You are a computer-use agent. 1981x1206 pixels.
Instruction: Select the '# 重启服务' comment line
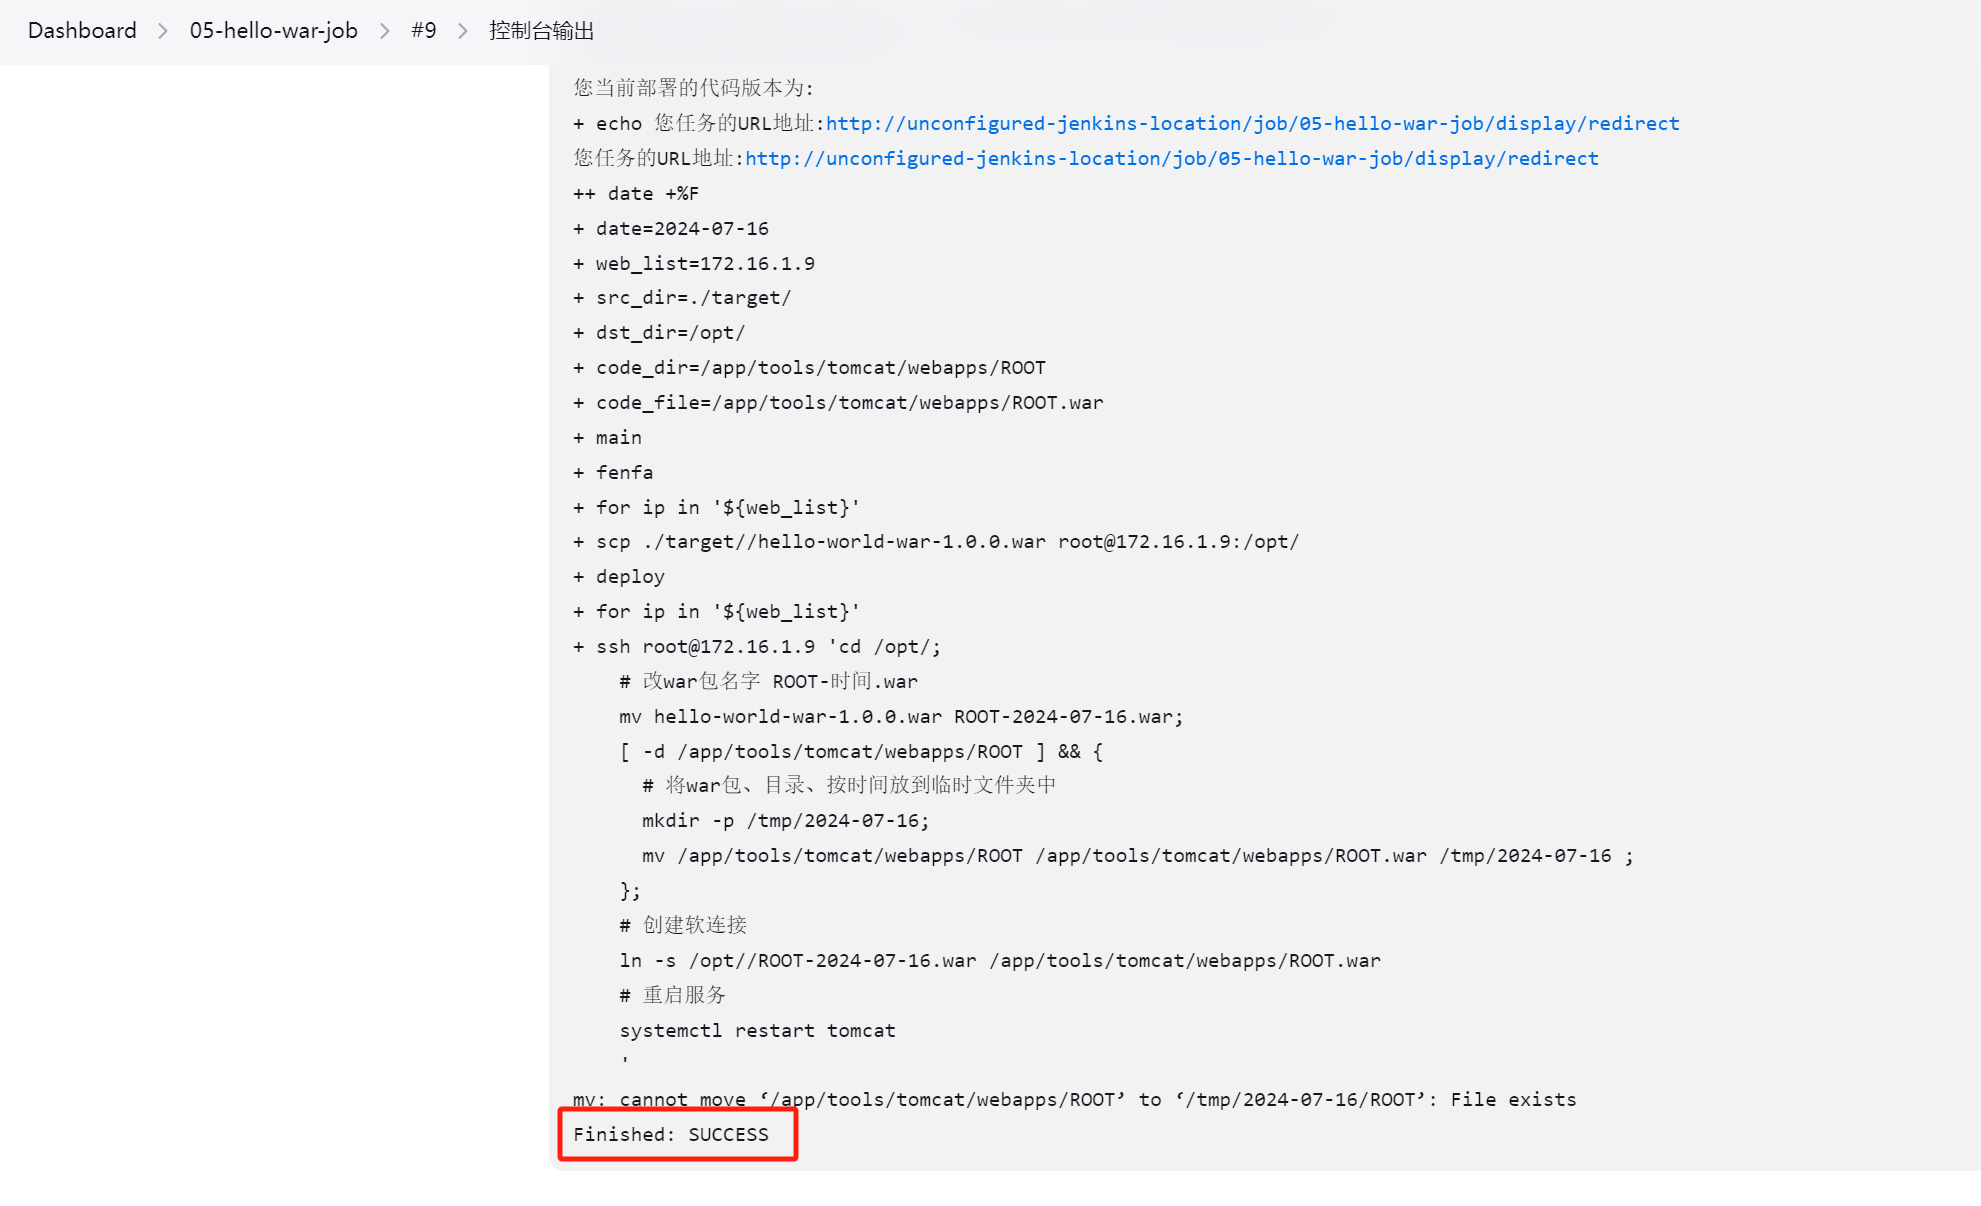pos(673,995)
